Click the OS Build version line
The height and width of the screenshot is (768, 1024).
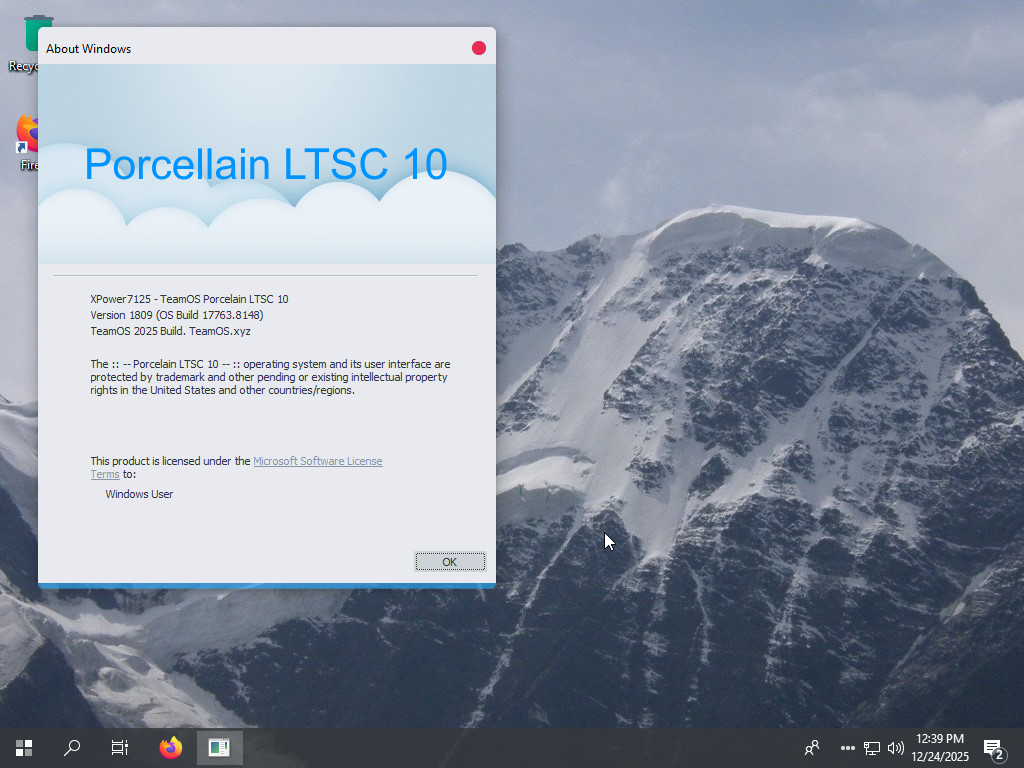coord(176,315)
